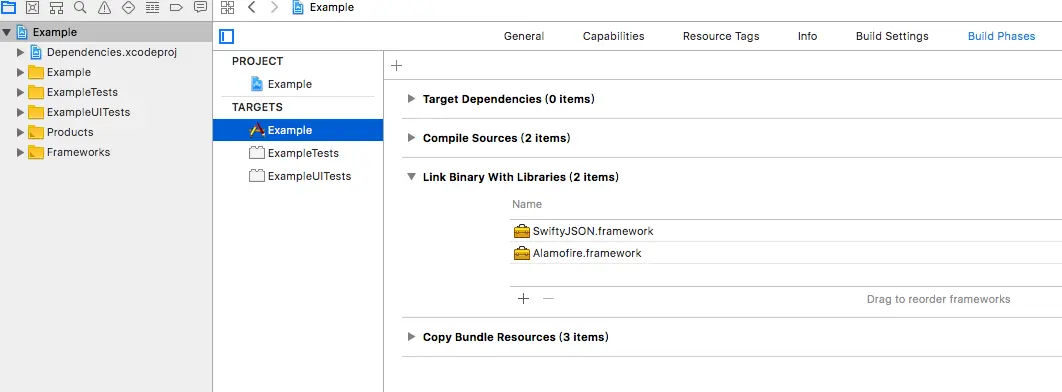Go forward with the right chevron

(x=274, y=8)
